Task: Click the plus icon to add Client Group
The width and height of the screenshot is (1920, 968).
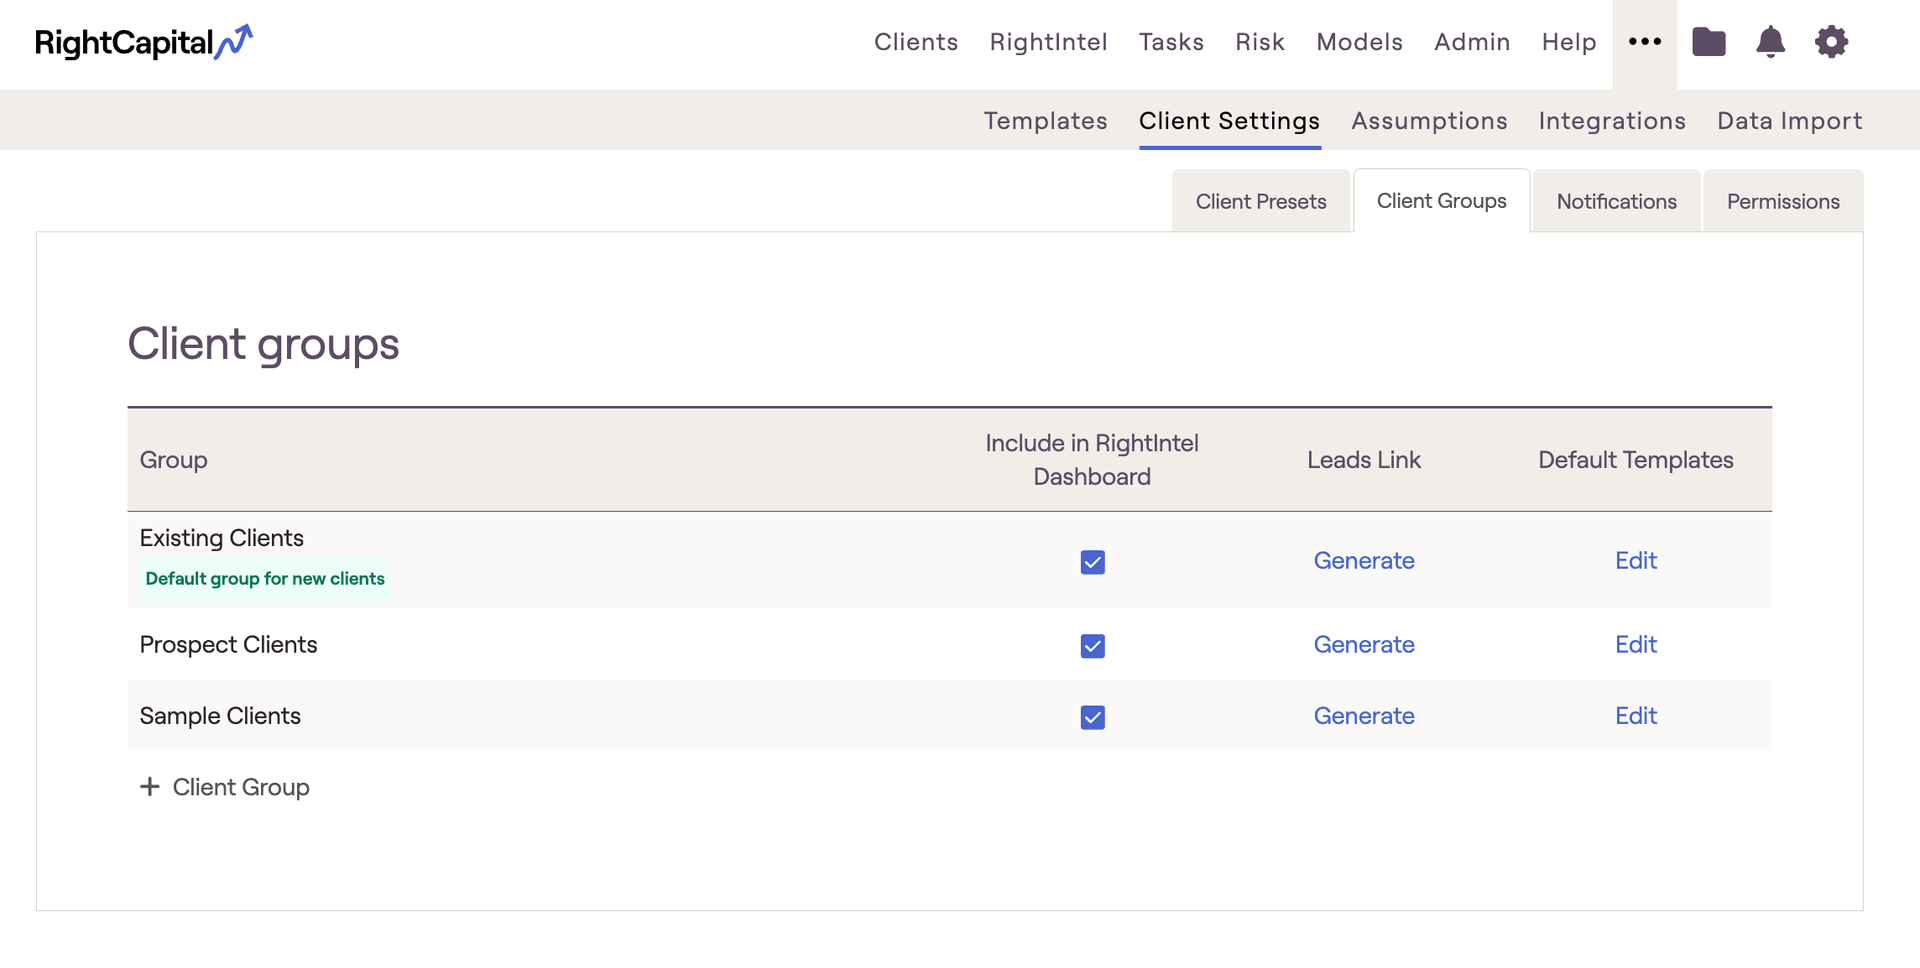Action: [150, 787]
